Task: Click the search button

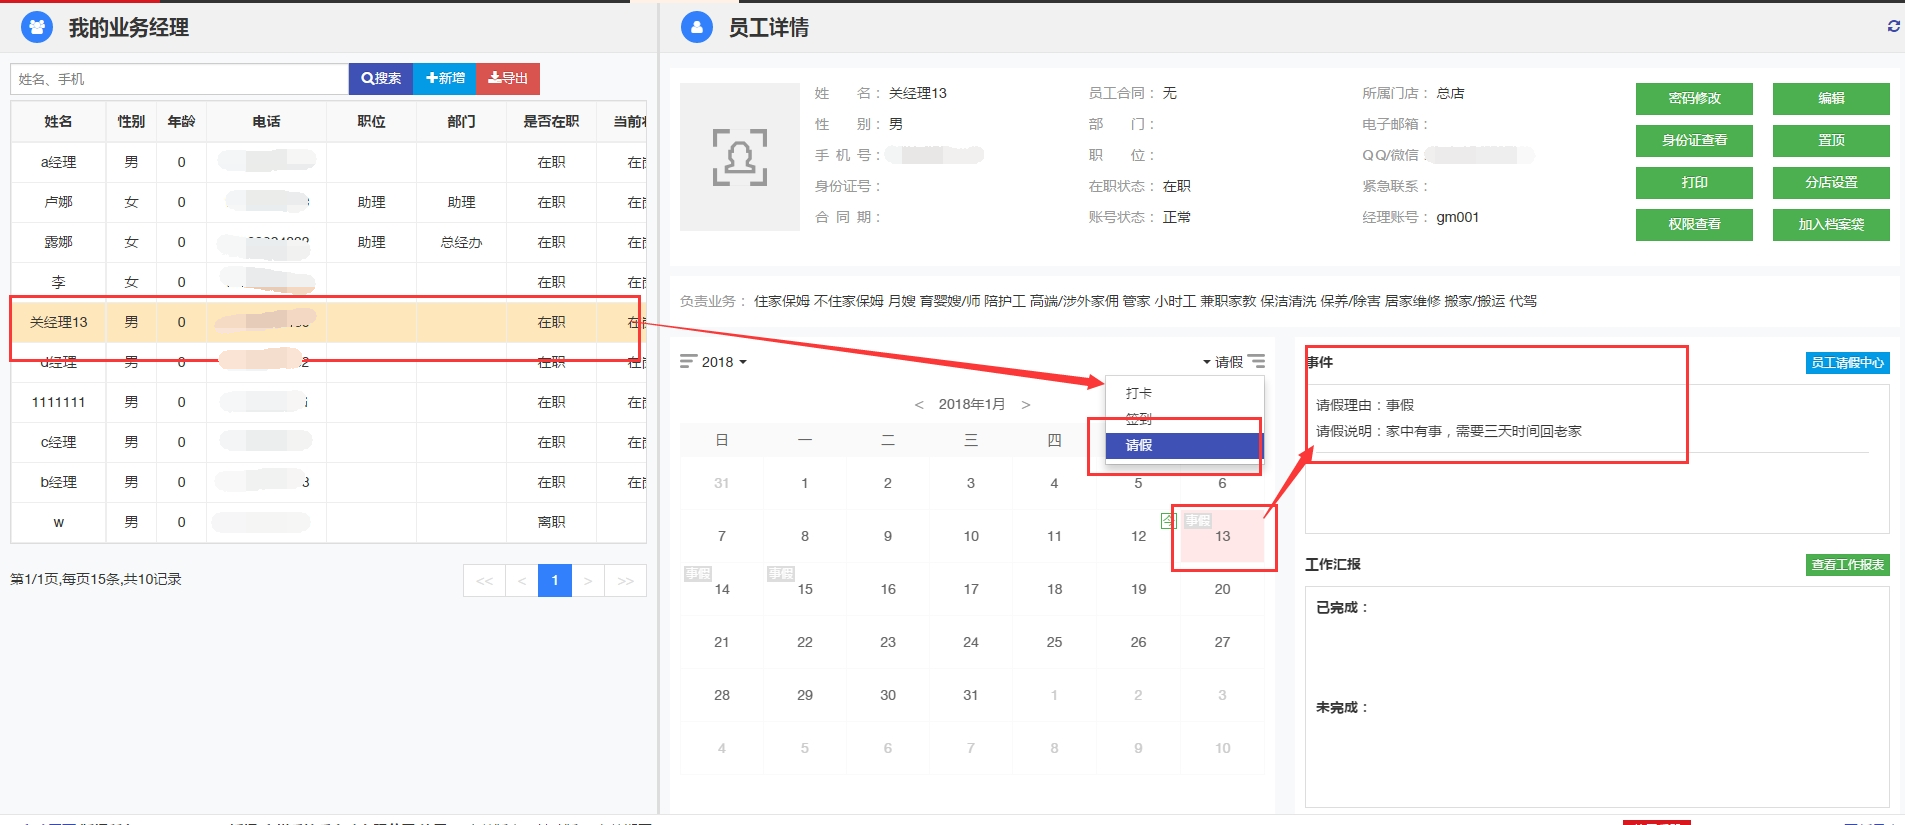Action: coord(381,79)
